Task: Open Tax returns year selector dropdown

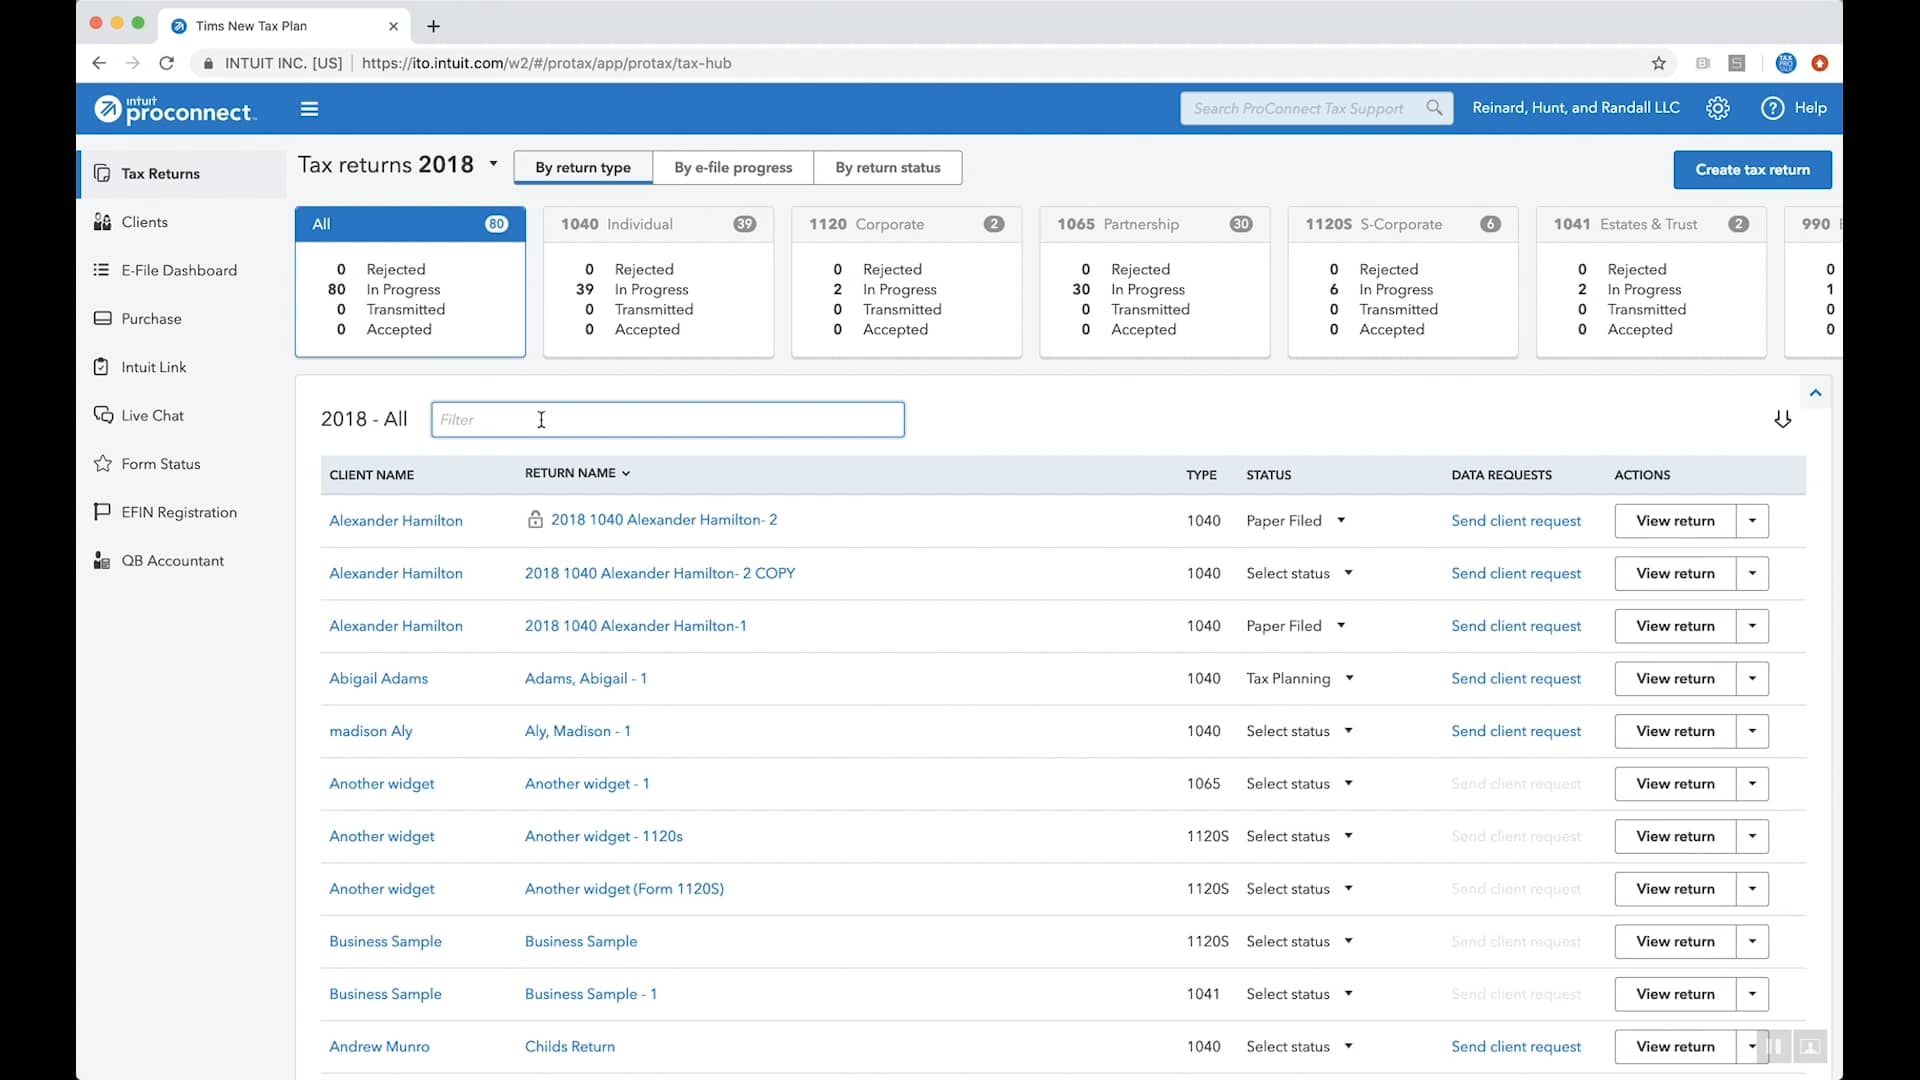Action: click(495, 165)
